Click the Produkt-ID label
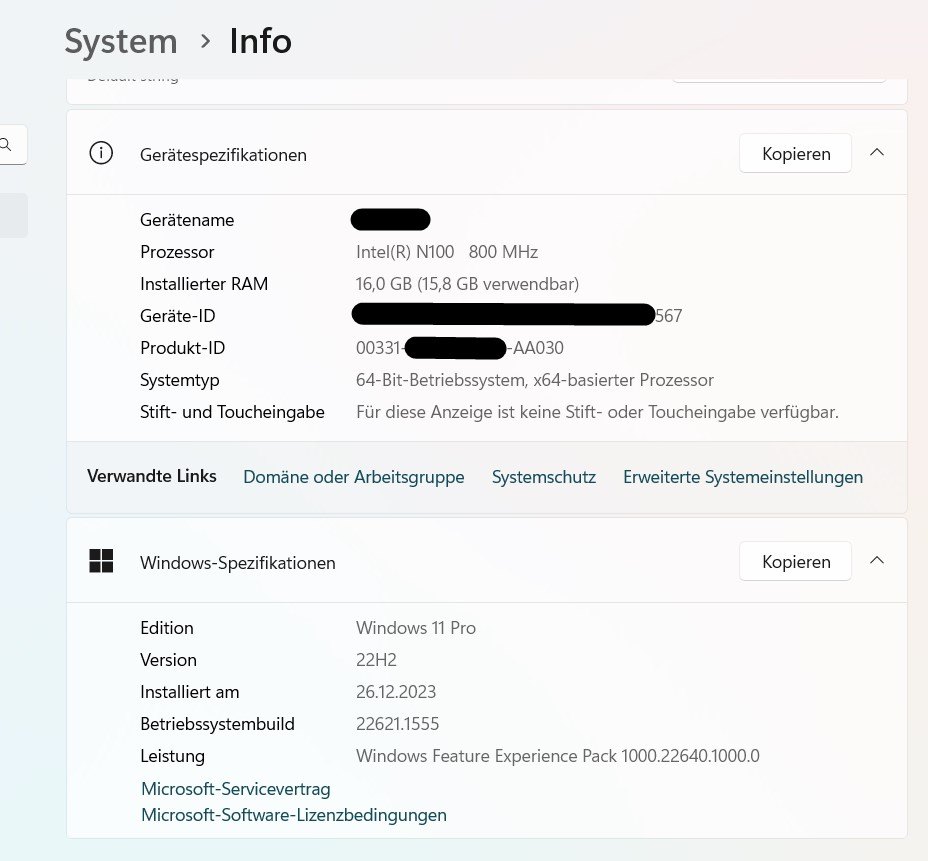This screenshot has height=861, width=928. pyautogui.click(x=182, y=348)
